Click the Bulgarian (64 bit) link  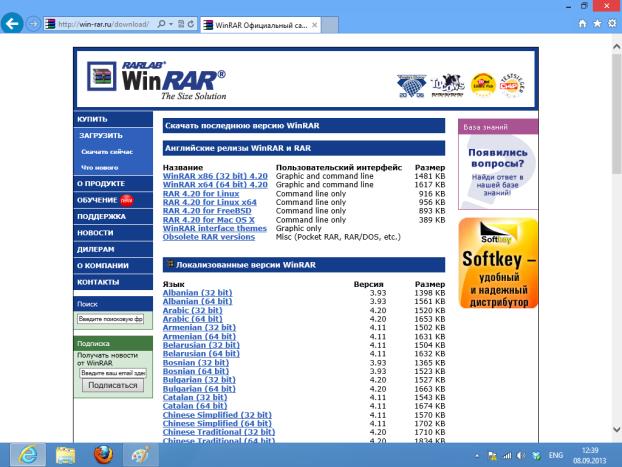pos(199,389)
